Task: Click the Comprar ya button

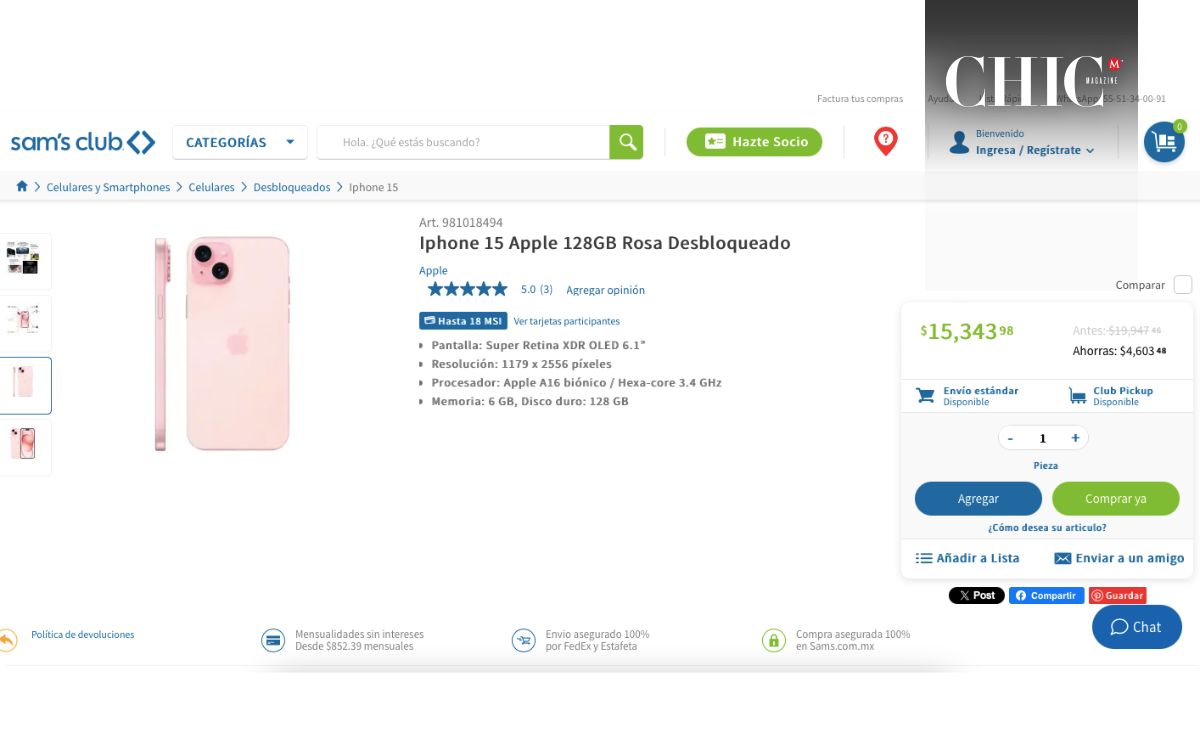Action: coord(1116,499)
